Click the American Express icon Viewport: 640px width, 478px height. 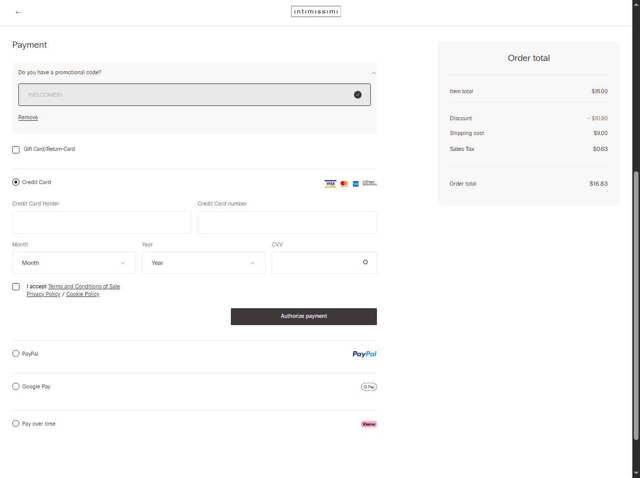[x=356, y=184]
